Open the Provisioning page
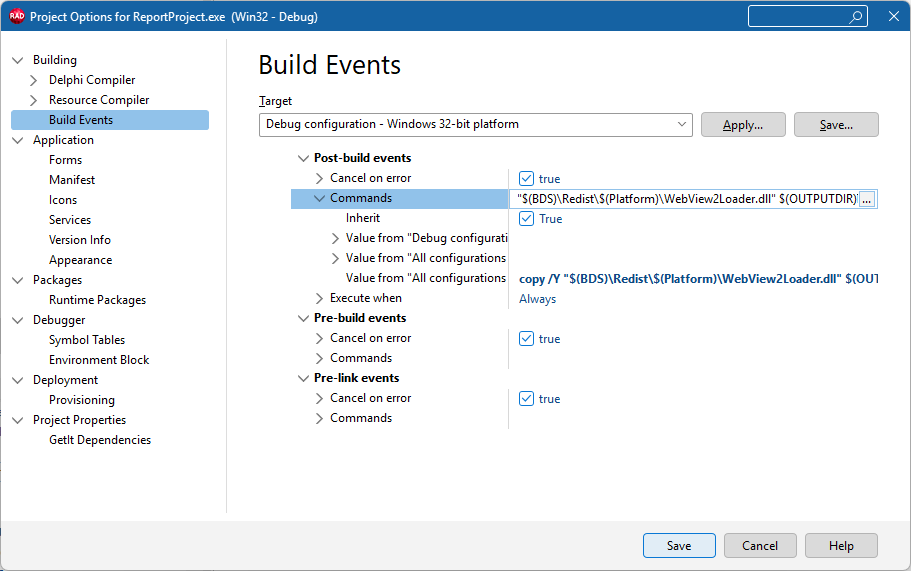 (81, 400)
